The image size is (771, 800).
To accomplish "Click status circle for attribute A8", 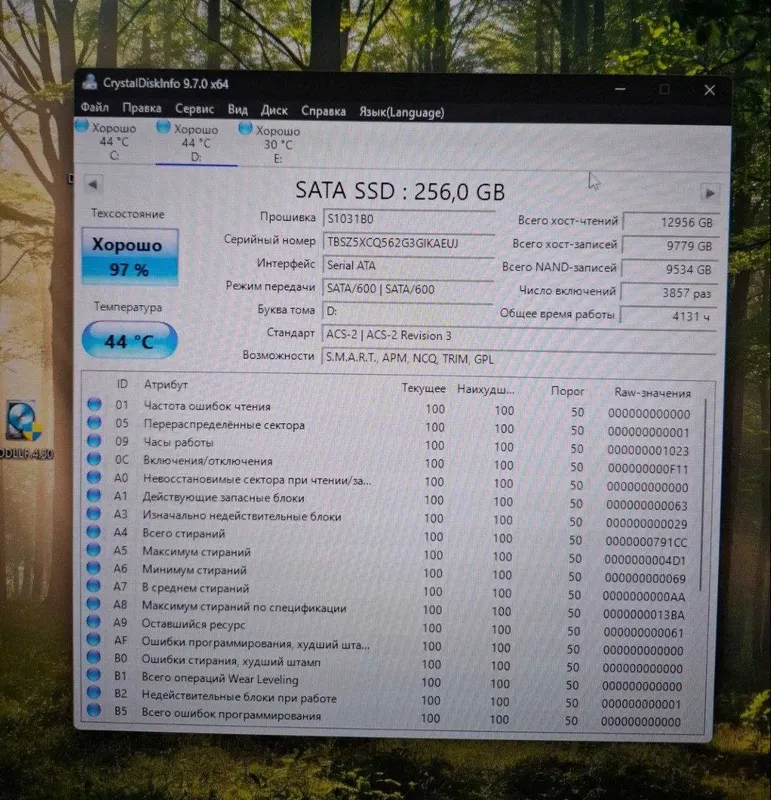I will coord(94,604).
